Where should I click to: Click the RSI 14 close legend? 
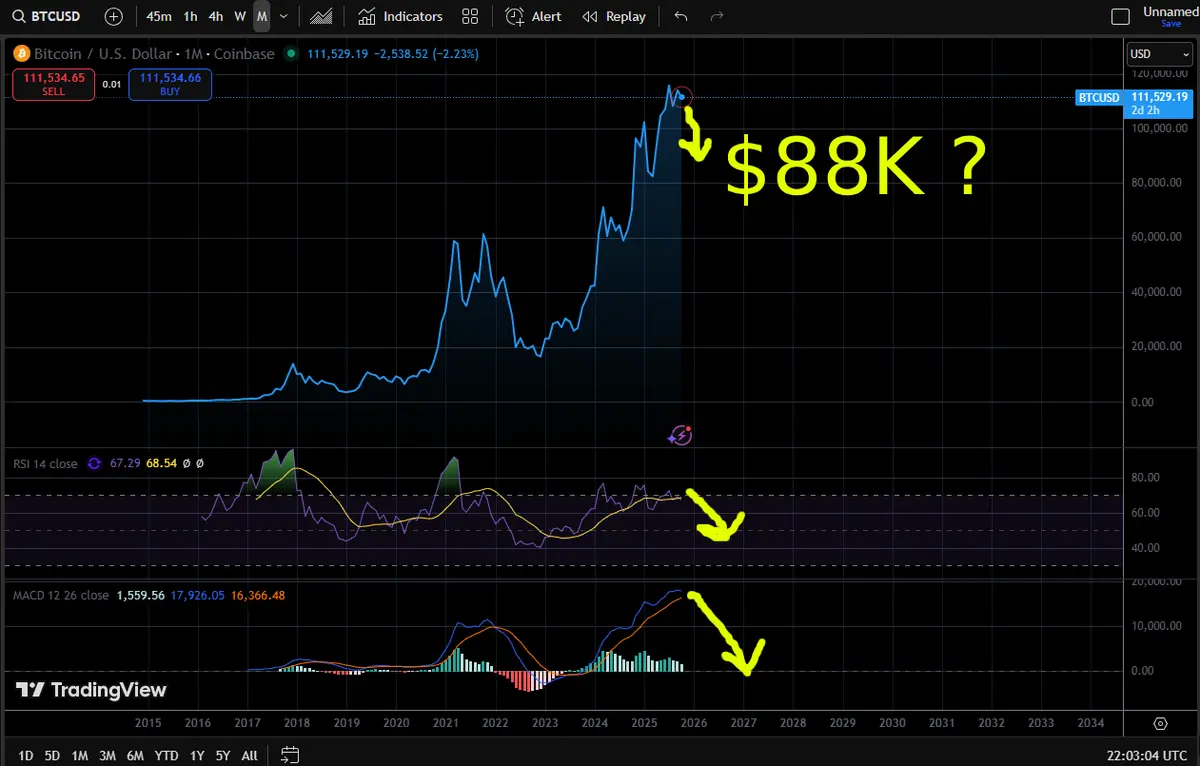pos(46,463)
